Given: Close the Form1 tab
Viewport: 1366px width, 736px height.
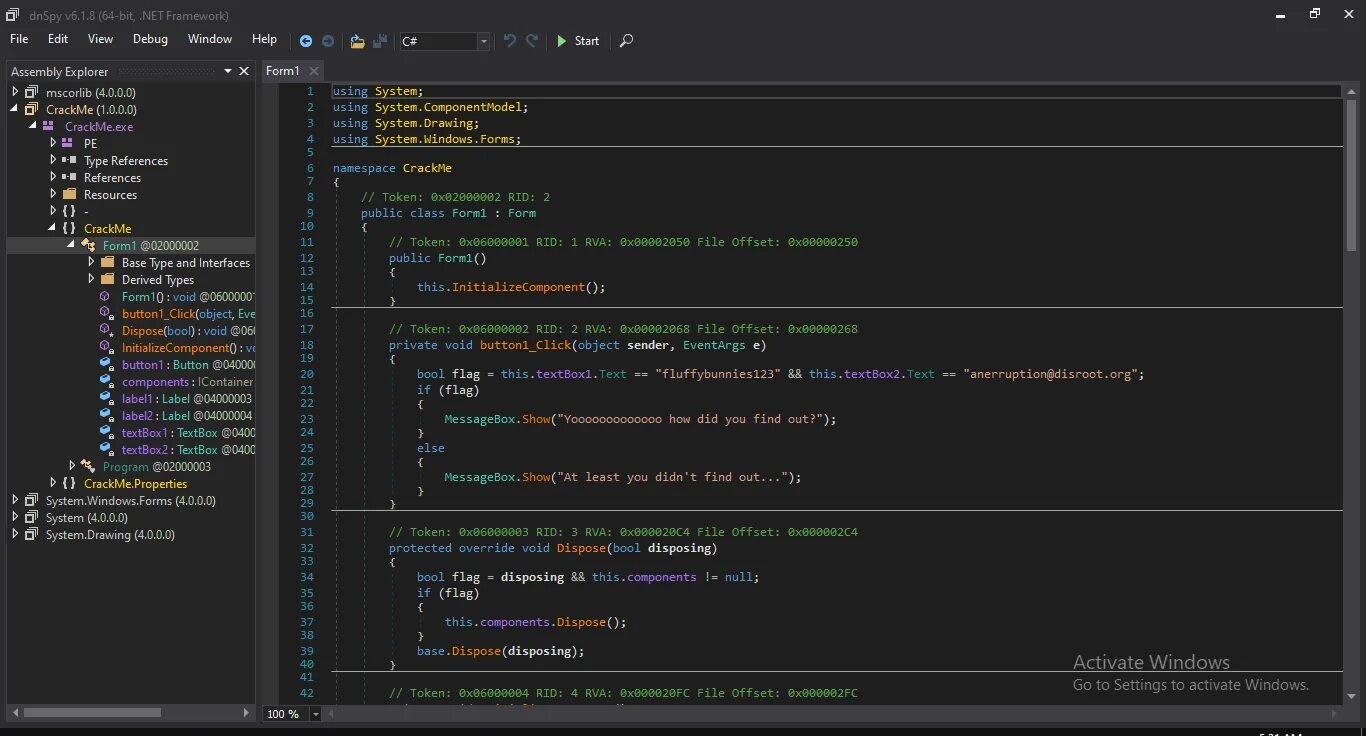Looking at the screenshot, I should click(x=313, y=71).
